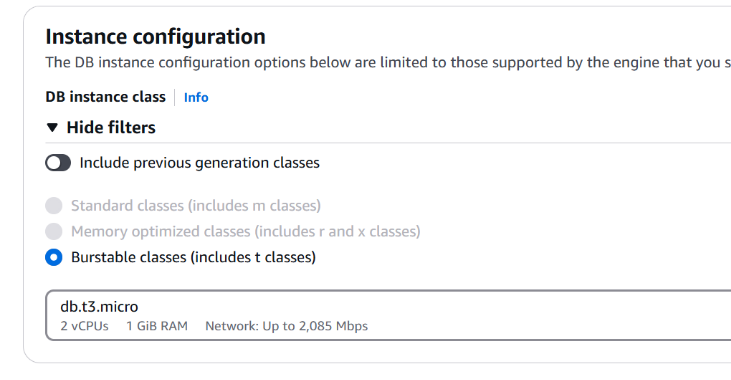
Task: Select the Memory optimized classes radio button
Action: 54,231
